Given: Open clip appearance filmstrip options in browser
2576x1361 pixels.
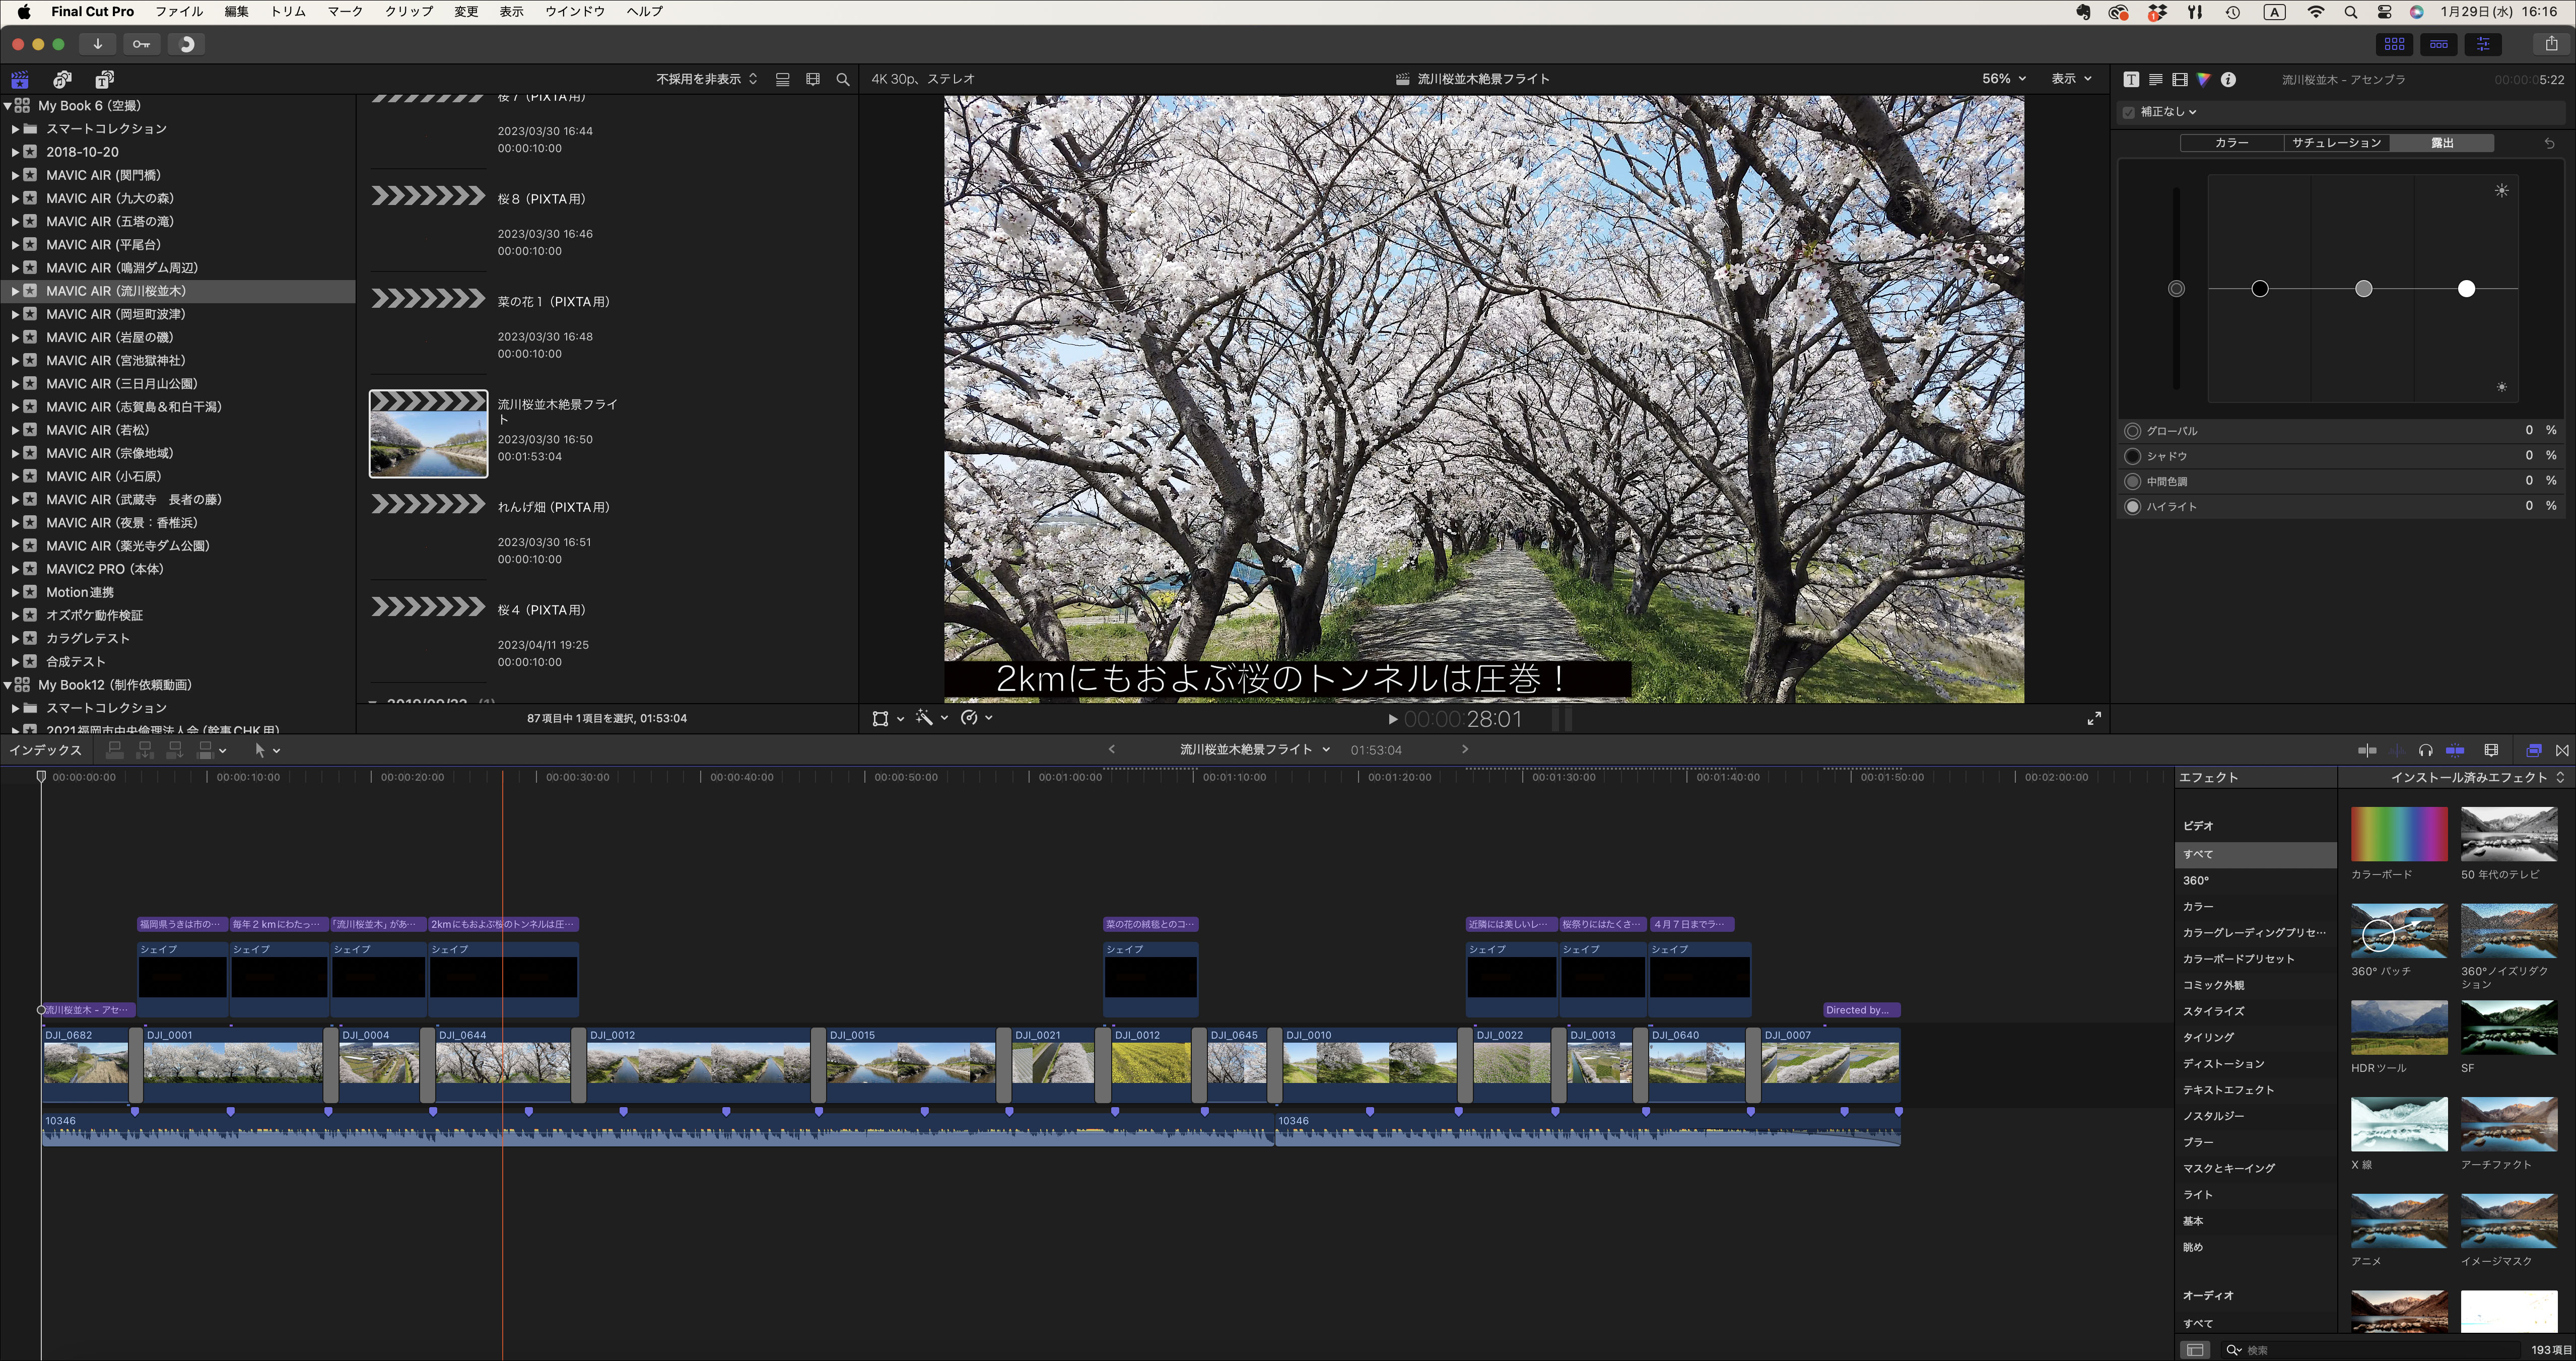Looking at the screenshot, I should 813,79.
